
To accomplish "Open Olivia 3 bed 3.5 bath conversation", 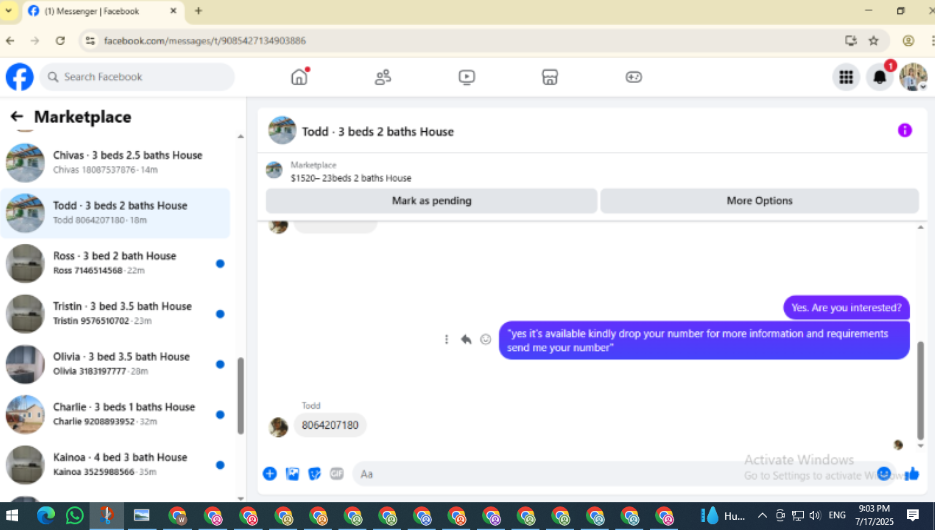I will pos(115,364).
